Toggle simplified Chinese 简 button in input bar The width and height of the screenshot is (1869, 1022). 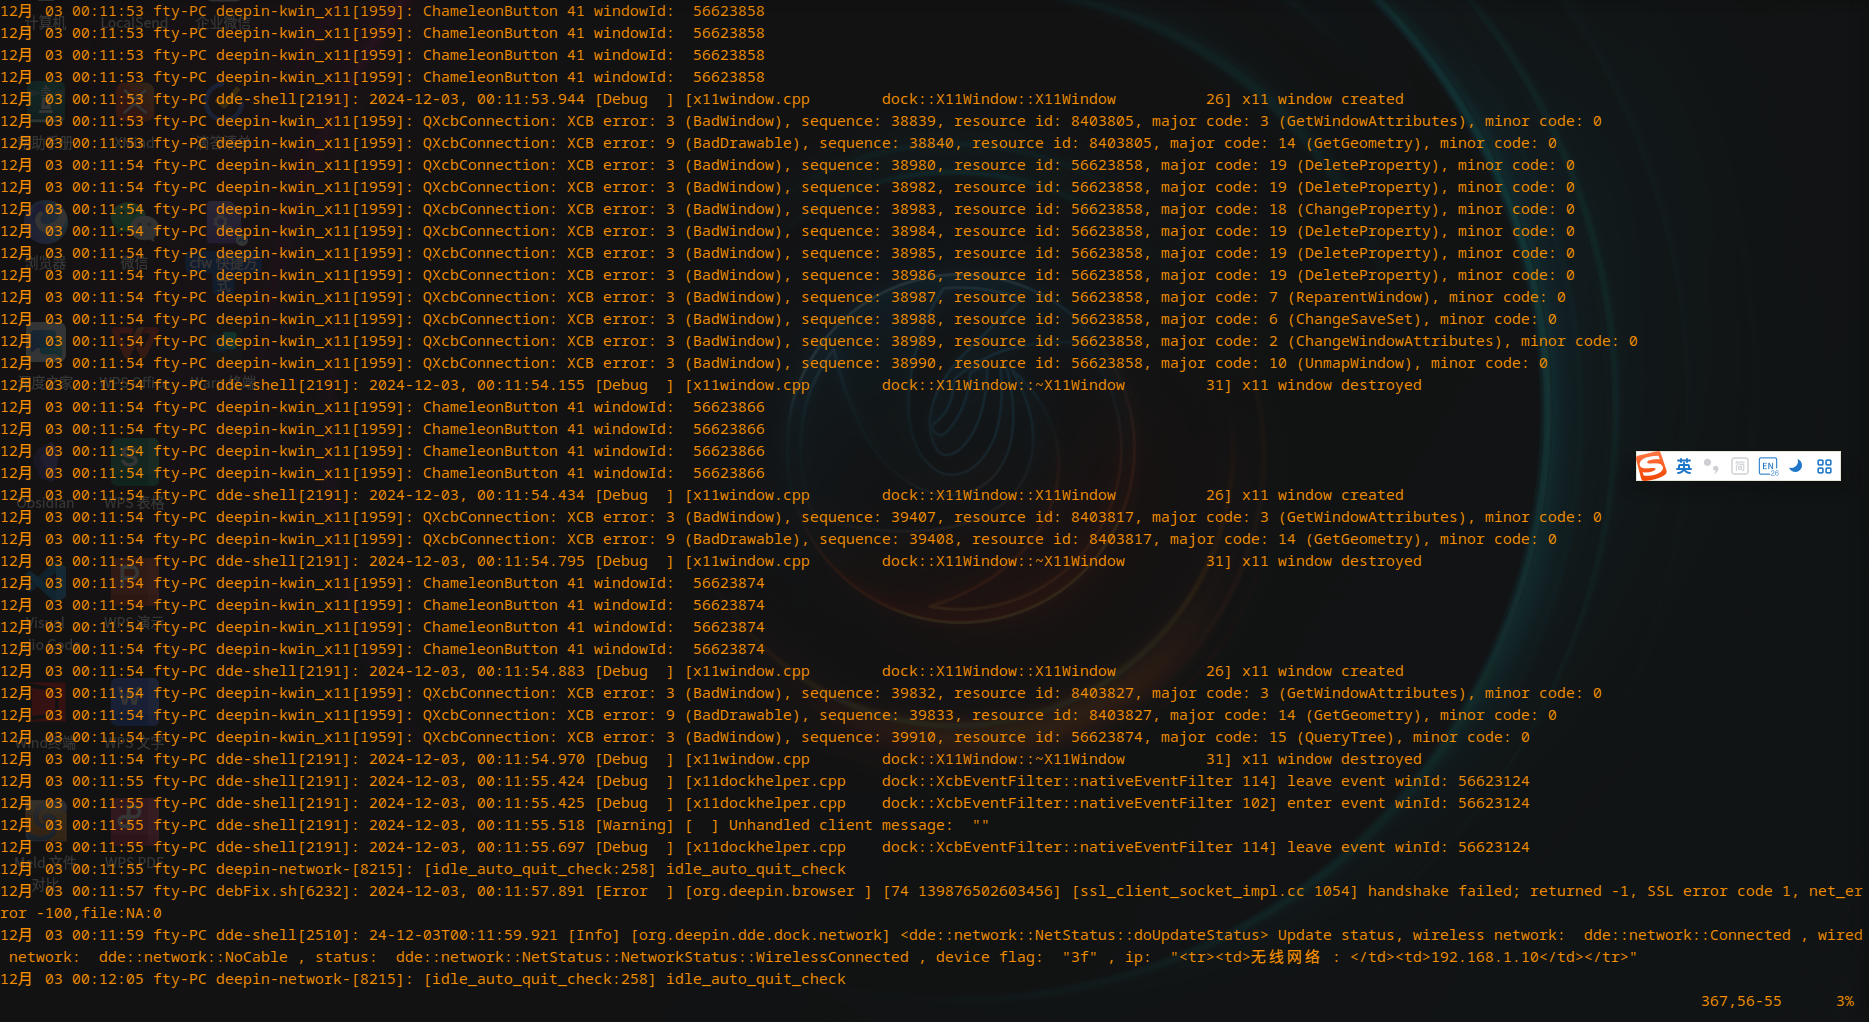[x=1740, y=466]
